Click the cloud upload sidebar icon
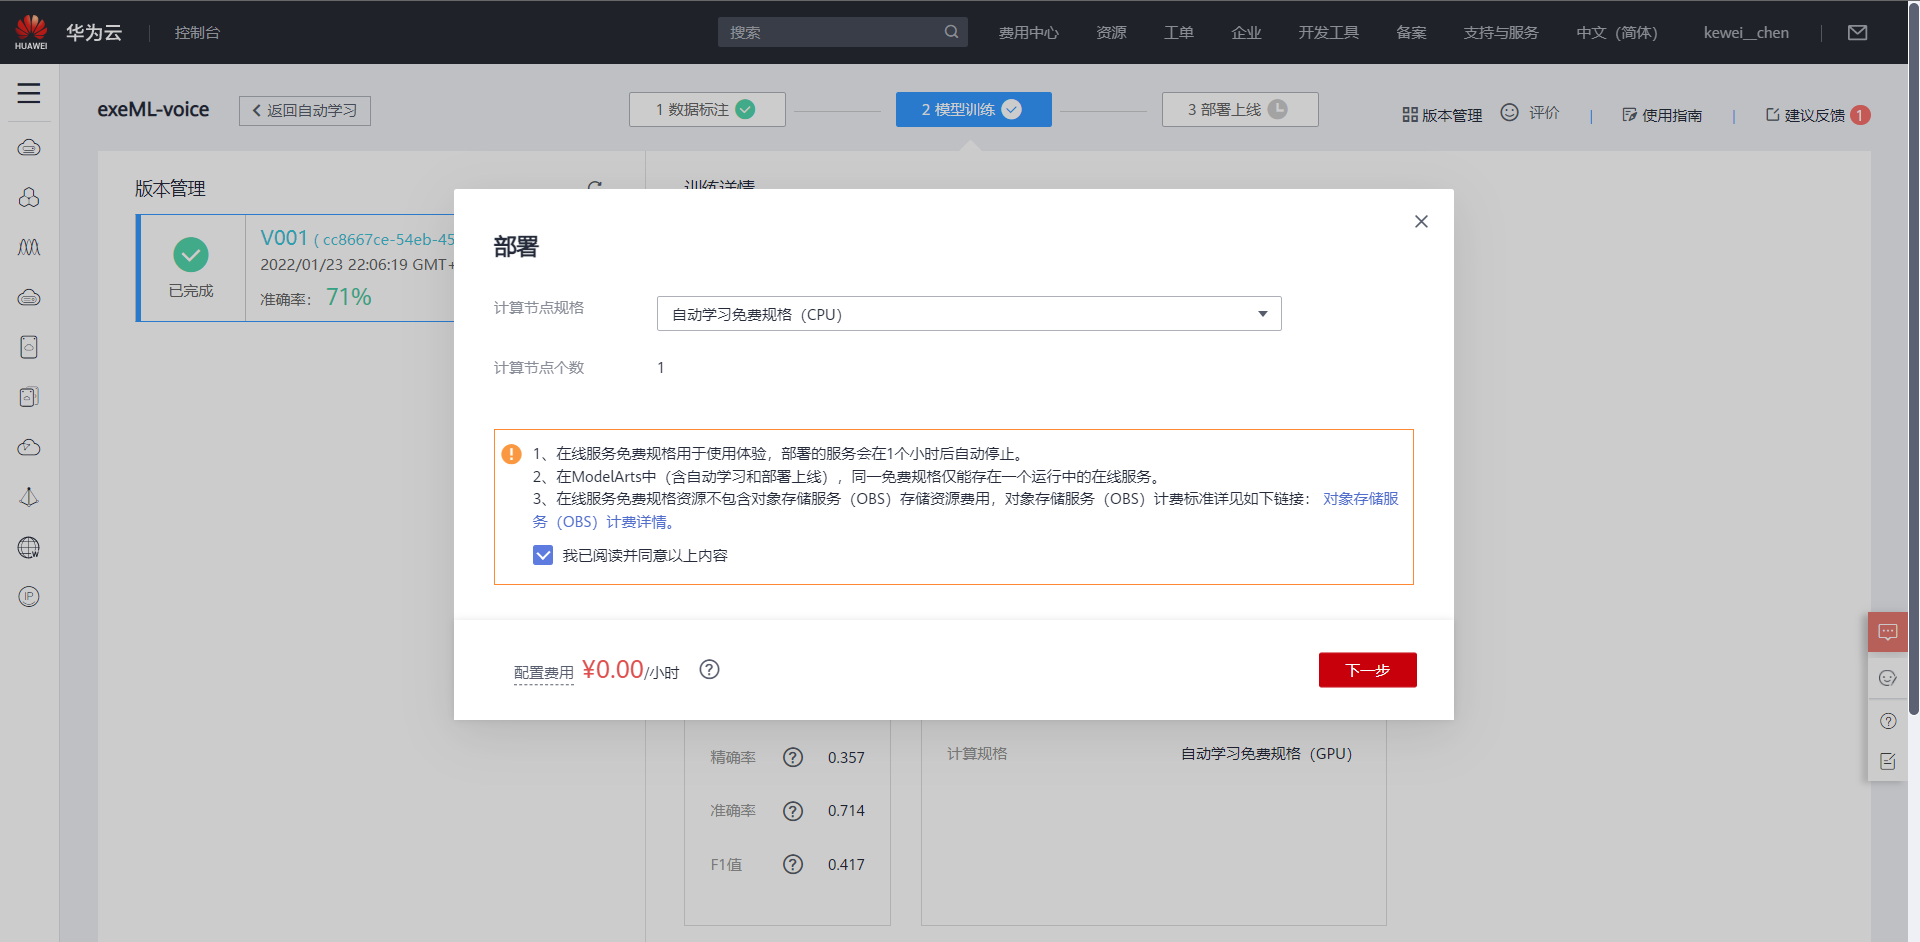Viewport: 1920px width, 942px height. pyautogui.click(x=29, y=447)
